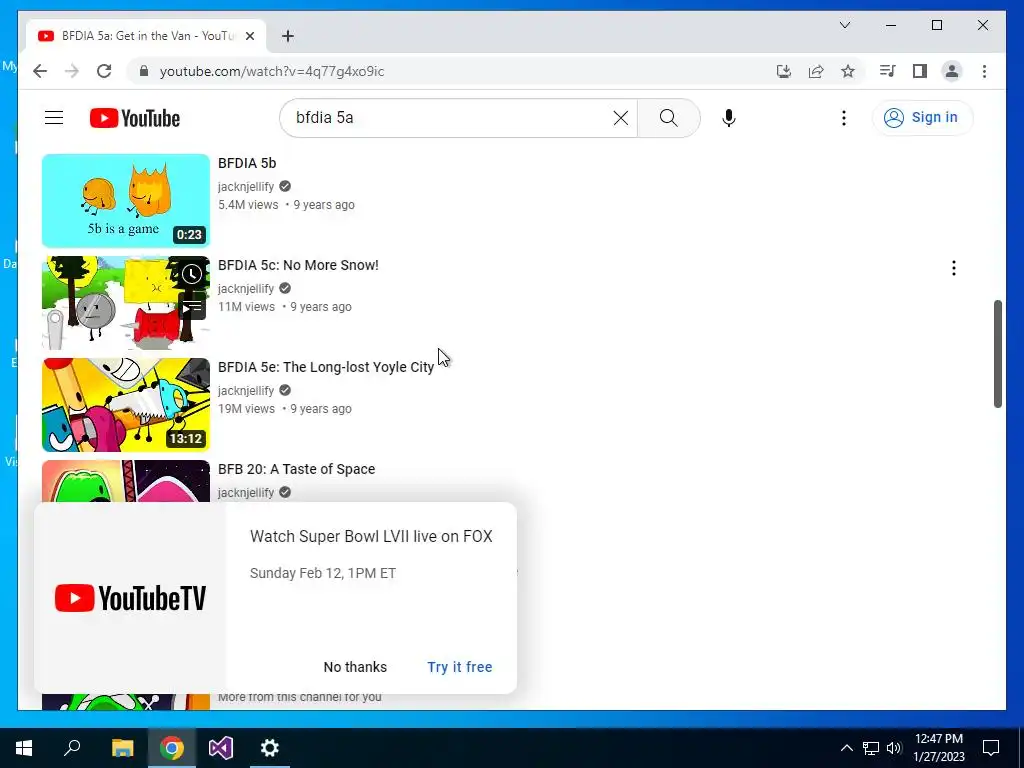Click the address bar URL
The height and width of the screenshot is (768, 1024).
pyautogui.click(x=272, y=71)
